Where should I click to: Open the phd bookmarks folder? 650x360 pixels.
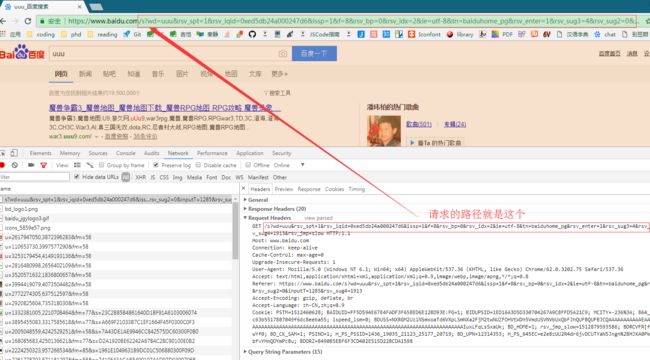click(x=72, y=34)
